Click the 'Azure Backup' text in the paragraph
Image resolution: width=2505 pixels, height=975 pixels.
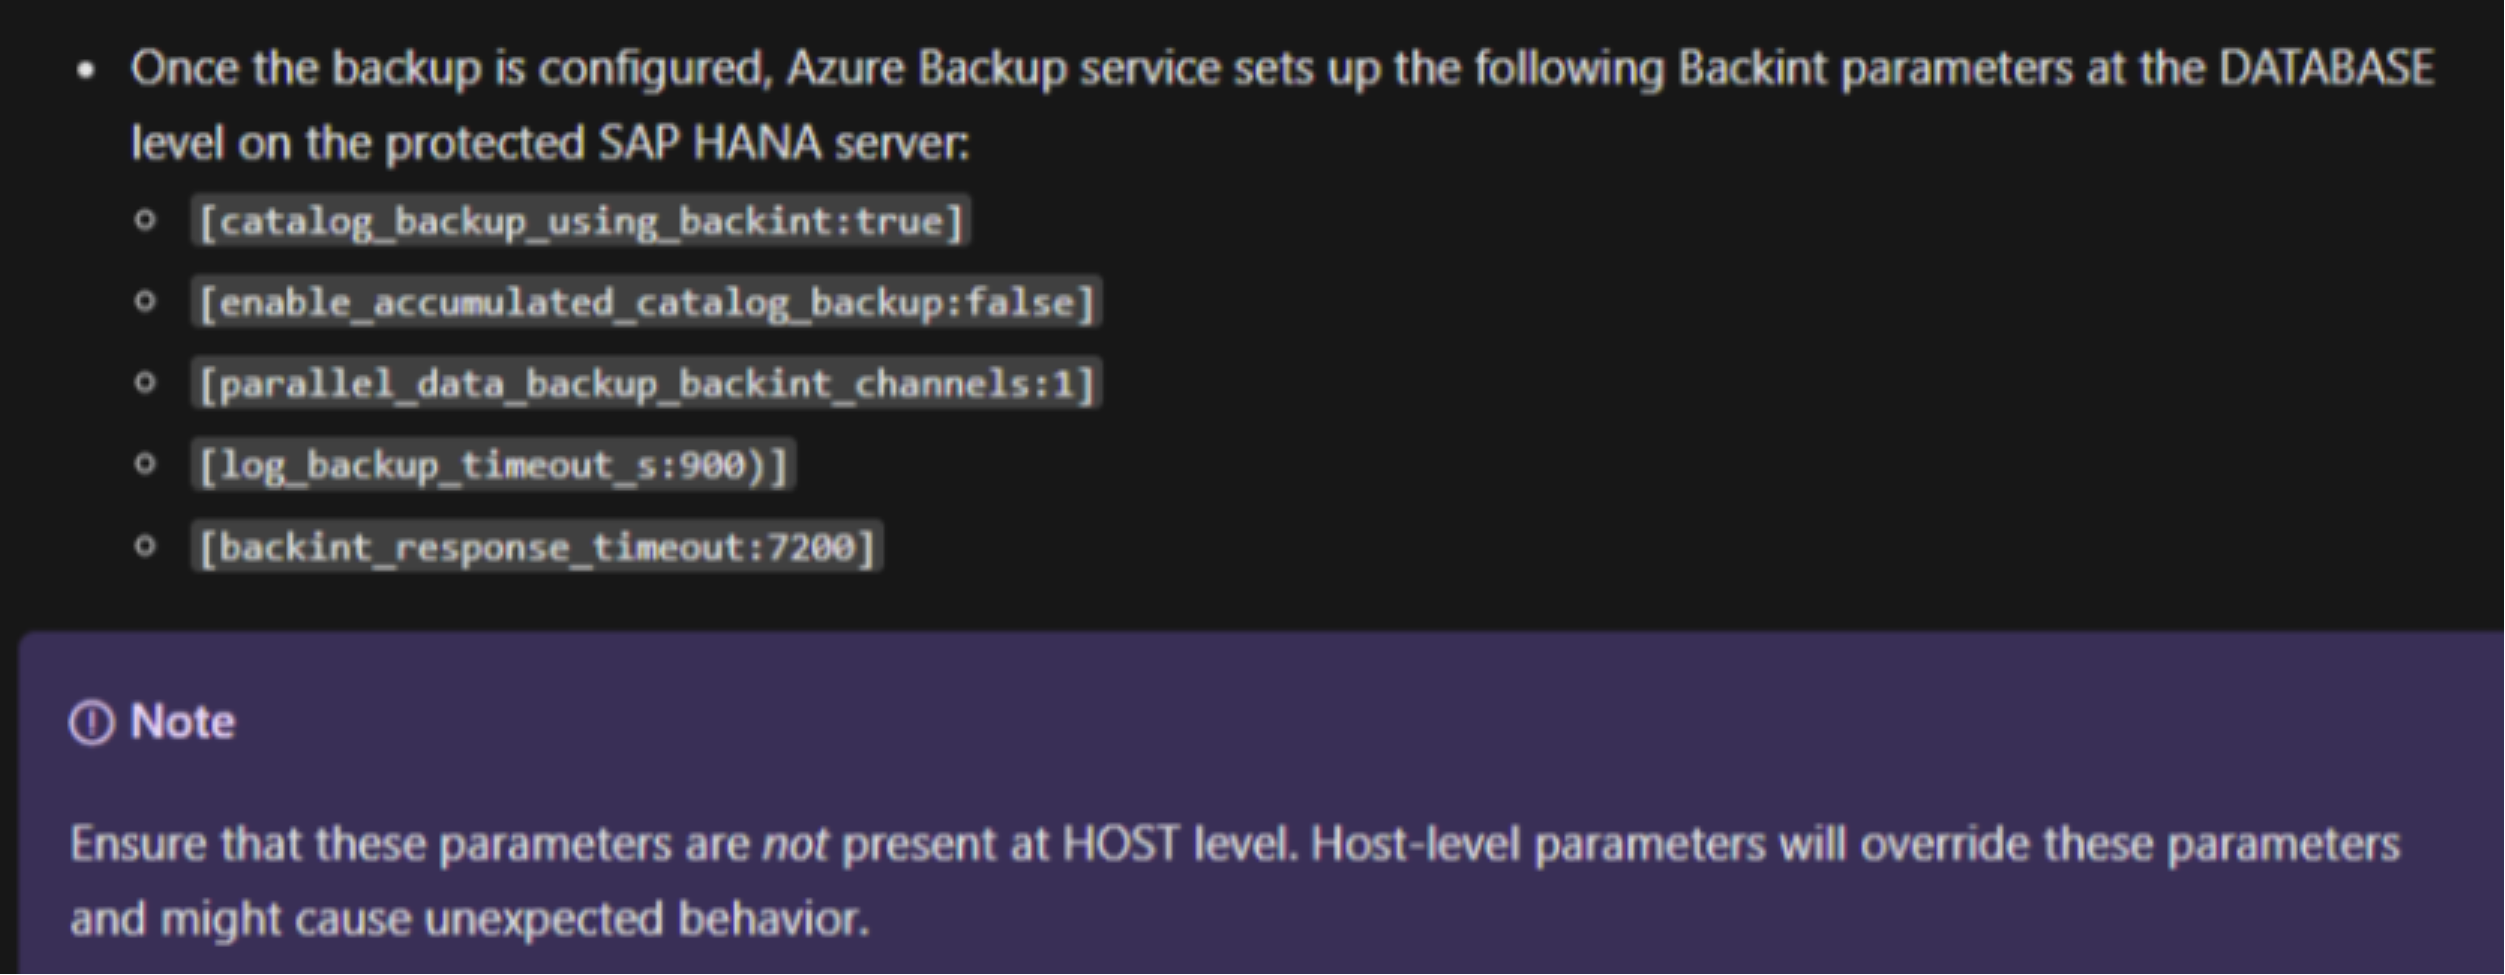click(927, 69)
